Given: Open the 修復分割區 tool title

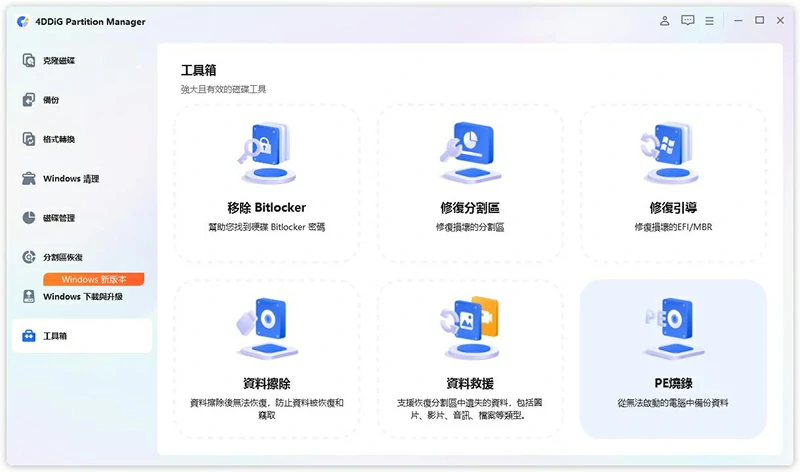Looking at the screenshot, I should 469,208.
